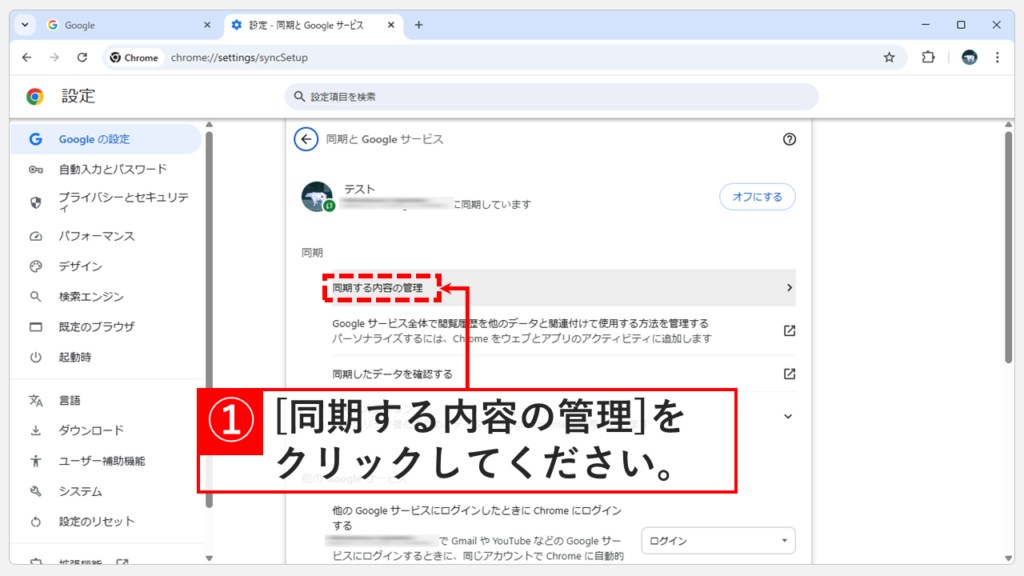The image size is (1024, 576).
Task: Open デザイン settings from the sidebar
Action: tap(80, 266)
